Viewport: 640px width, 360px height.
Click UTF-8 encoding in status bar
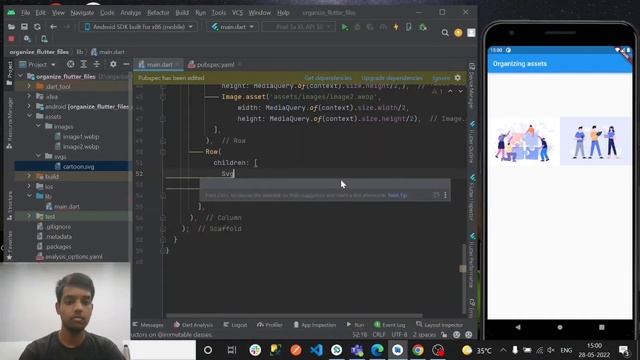point(399,335)
